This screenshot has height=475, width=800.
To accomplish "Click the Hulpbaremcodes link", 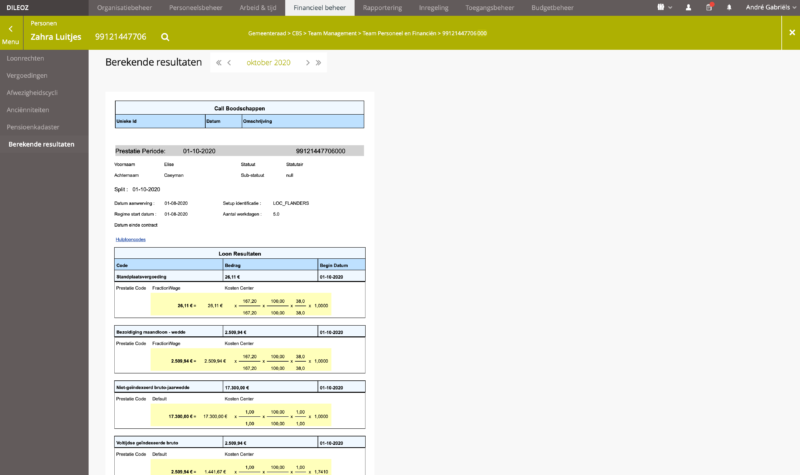I will (x=130, y=239).
